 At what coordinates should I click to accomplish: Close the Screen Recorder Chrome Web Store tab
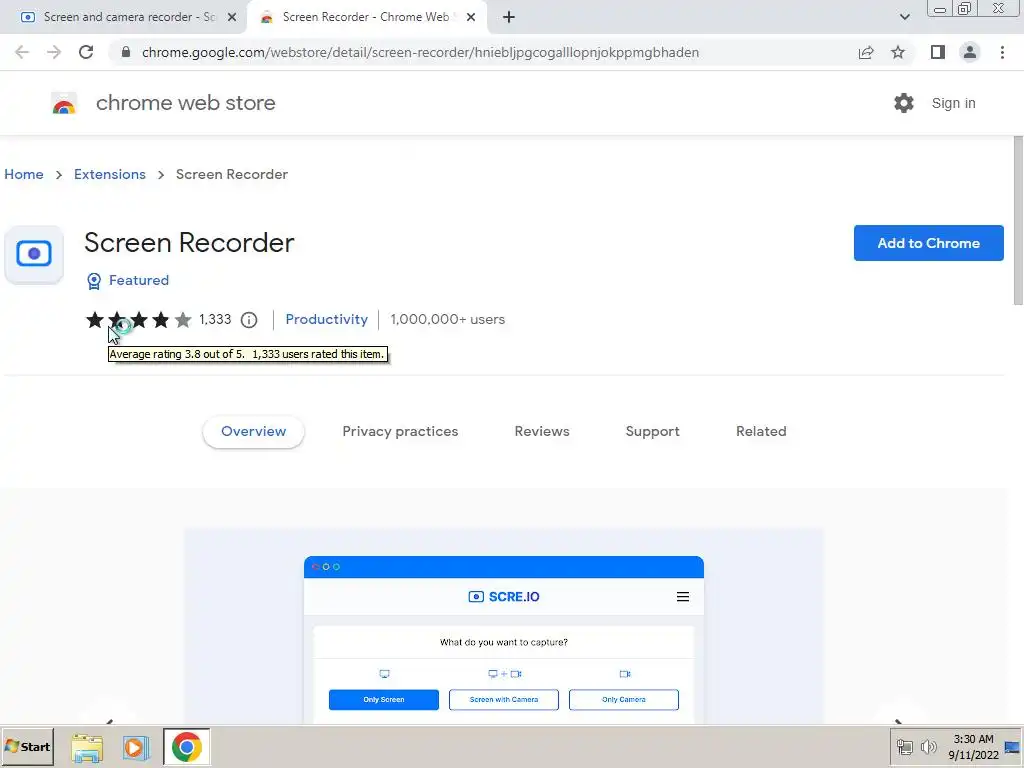(471, 18)
